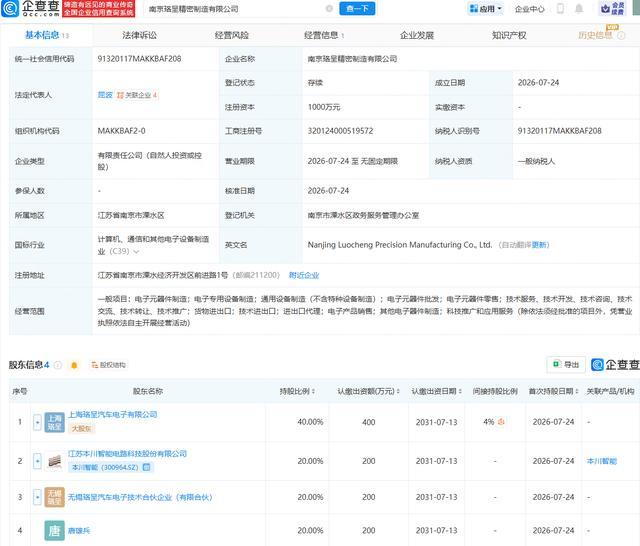Click the 40.00% shareholding cell
The height and width of the screenshot is (546, 640).
[x=310, y=422]
